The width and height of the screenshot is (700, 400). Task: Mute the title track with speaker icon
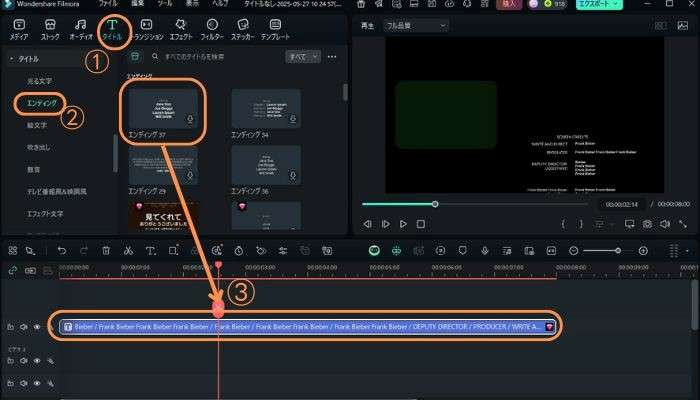coord(24,327)
